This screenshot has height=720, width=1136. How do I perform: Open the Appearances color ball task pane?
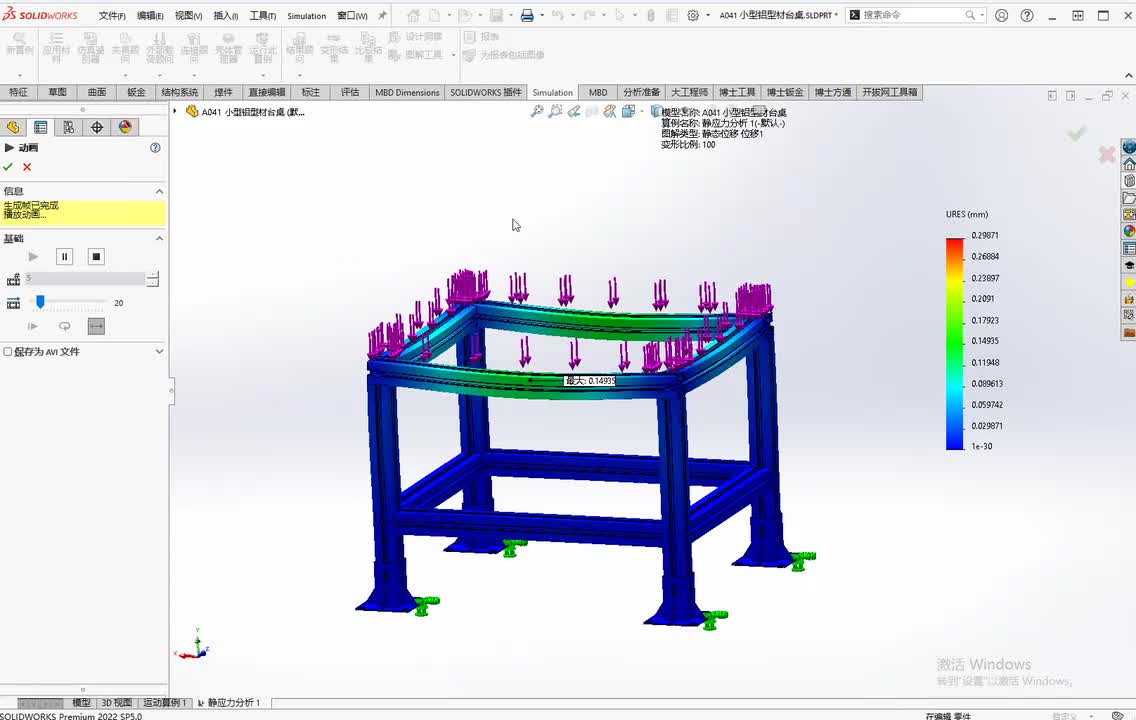coord(1129,231)
